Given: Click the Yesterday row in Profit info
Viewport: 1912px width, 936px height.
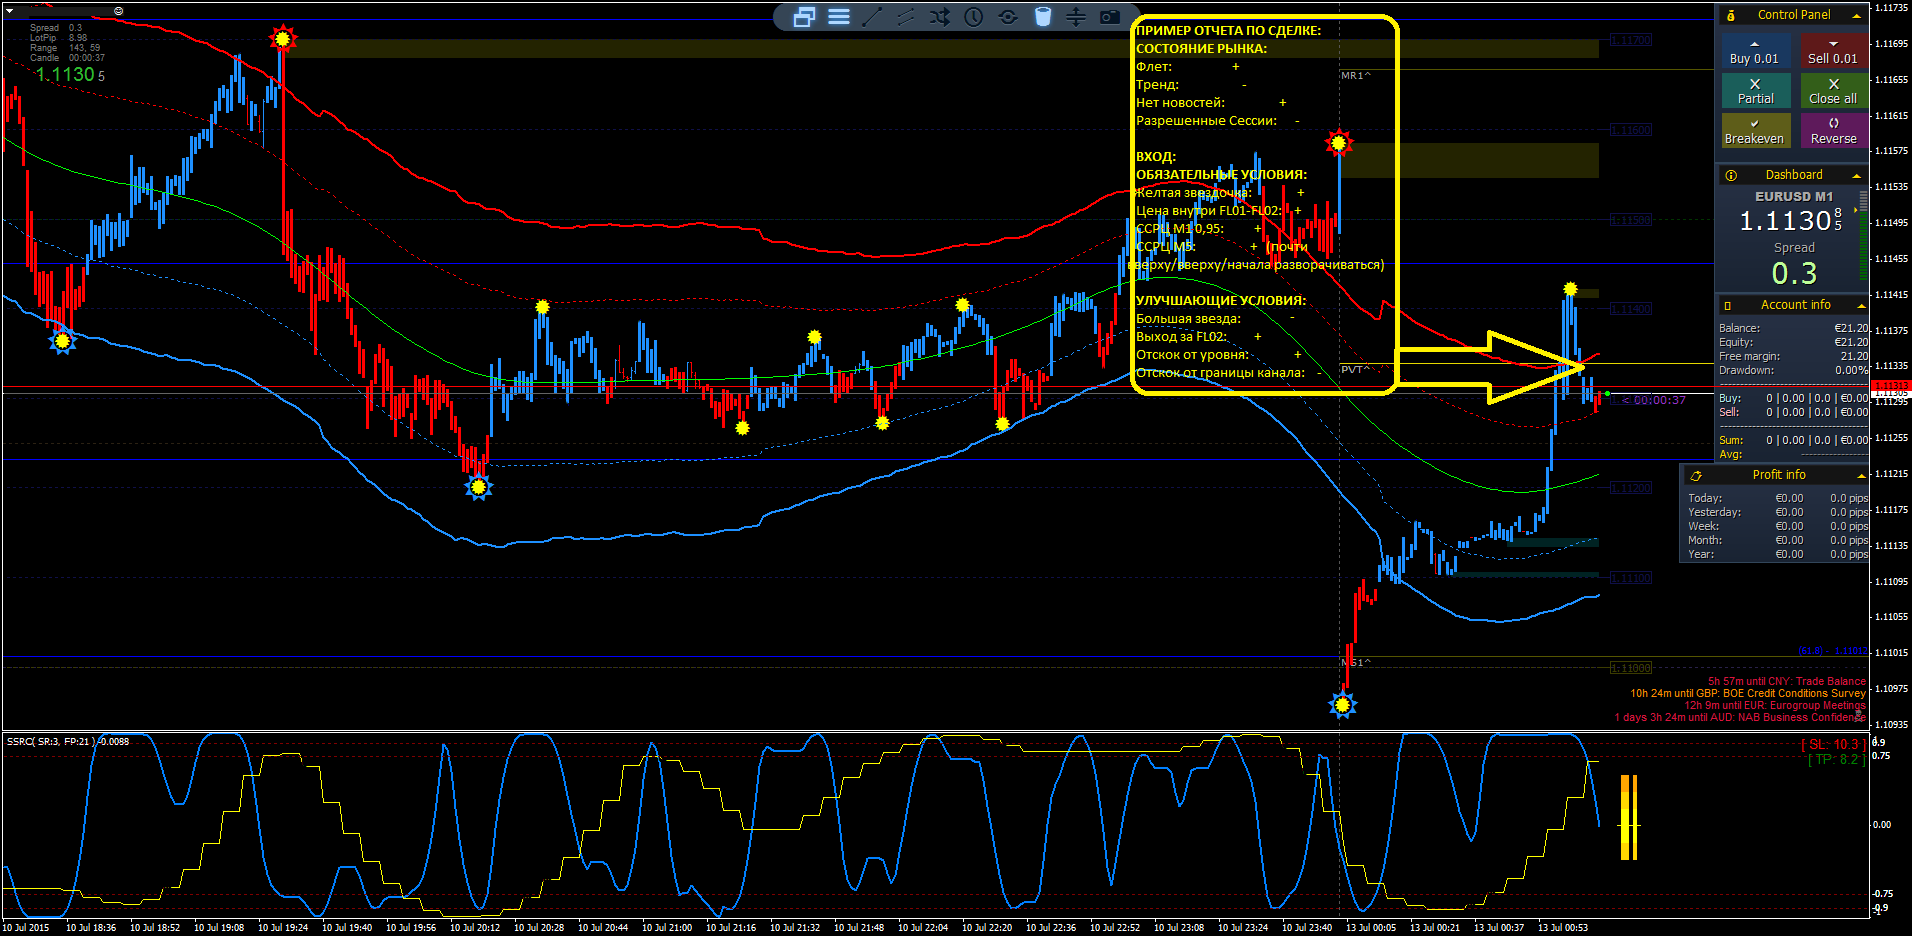Looking at the screenshot, I should coord(1778,512).
